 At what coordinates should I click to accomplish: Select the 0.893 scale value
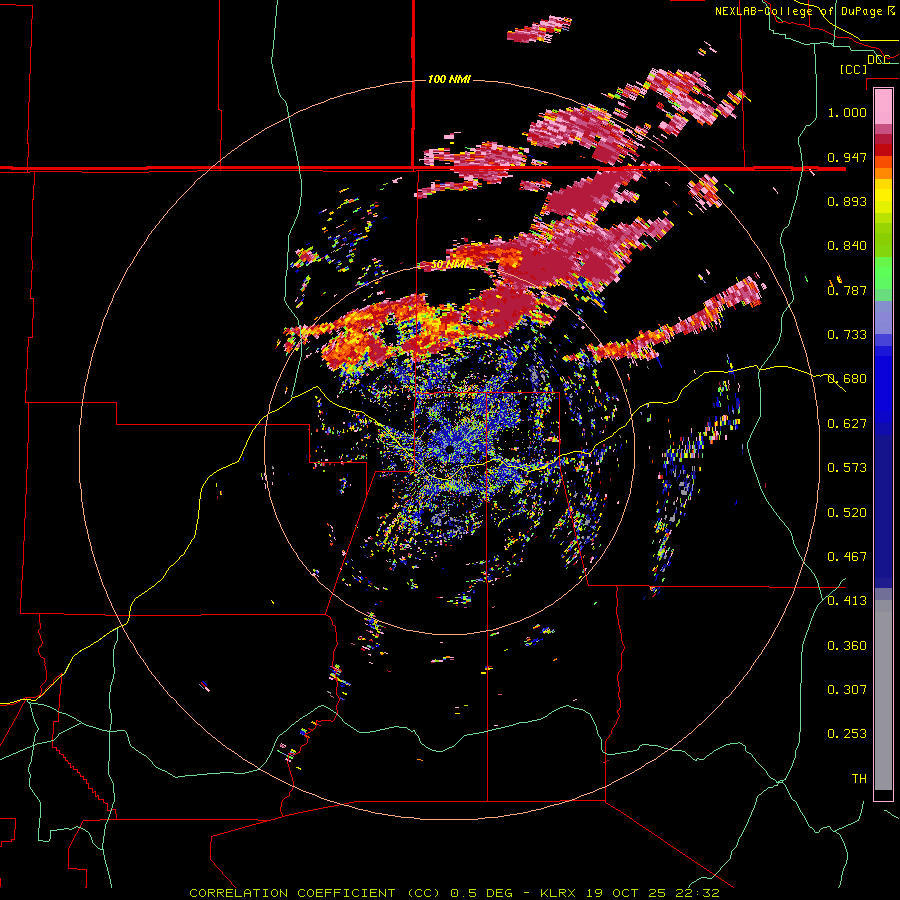(x=847, y=201)
